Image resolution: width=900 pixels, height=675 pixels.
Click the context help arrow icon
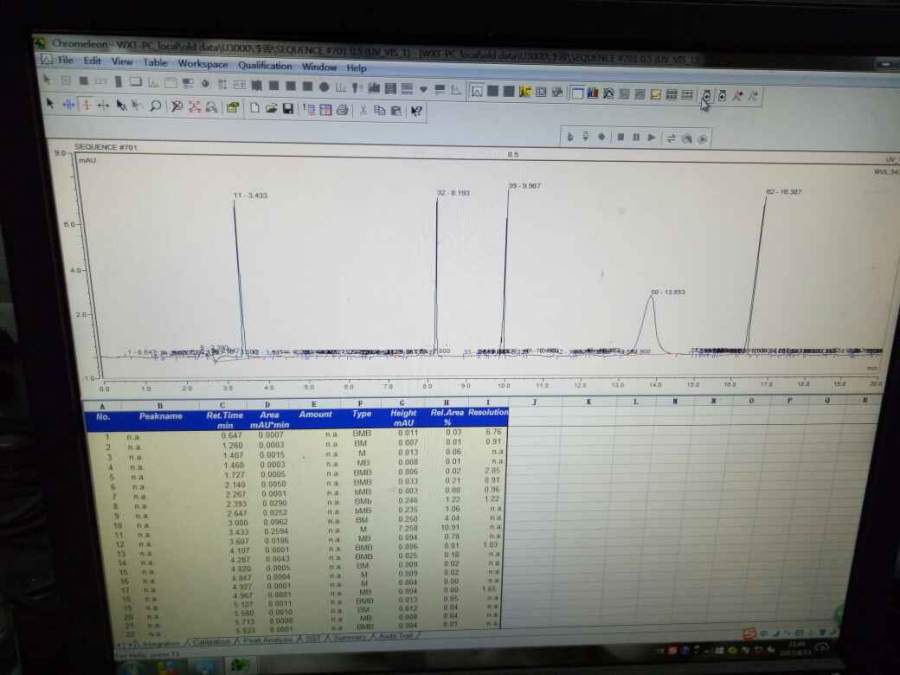pyautogui.click(x=417, y=111)
